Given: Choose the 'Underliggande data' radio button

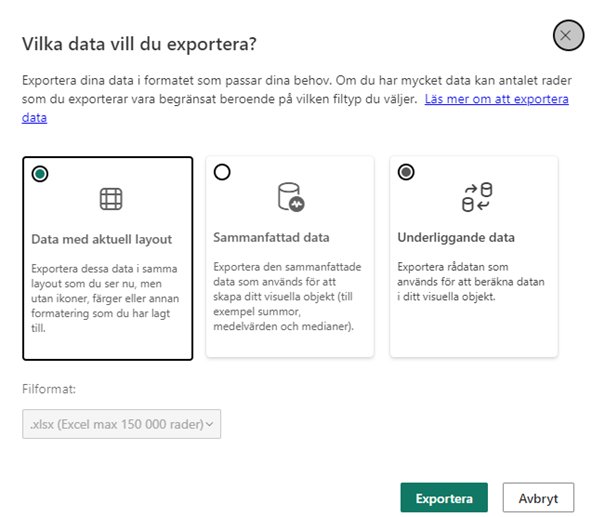Looking at the screenshot, I should [406, 172].
